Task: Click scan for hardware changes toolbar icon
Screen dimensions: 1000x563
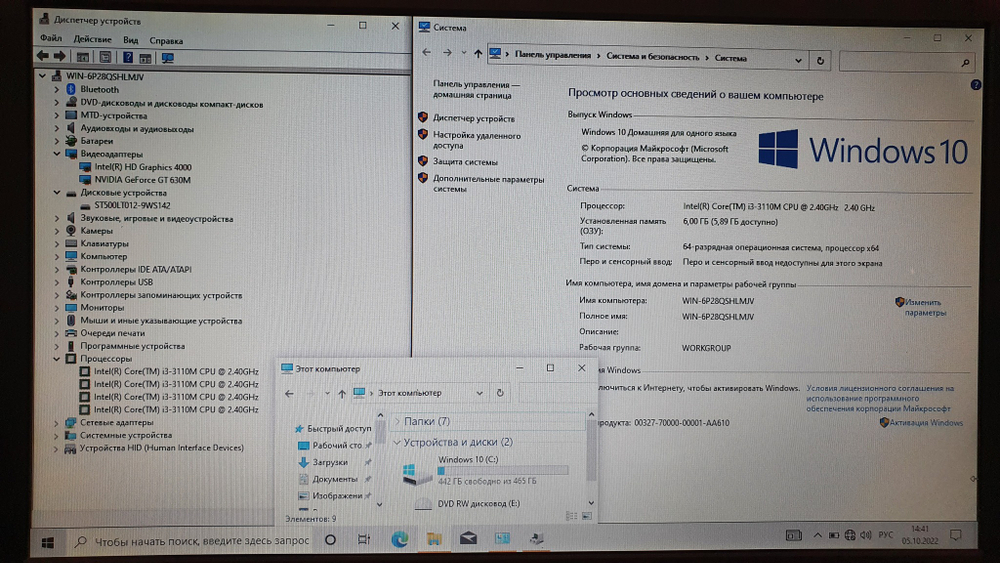Action: tap(166, 57)
